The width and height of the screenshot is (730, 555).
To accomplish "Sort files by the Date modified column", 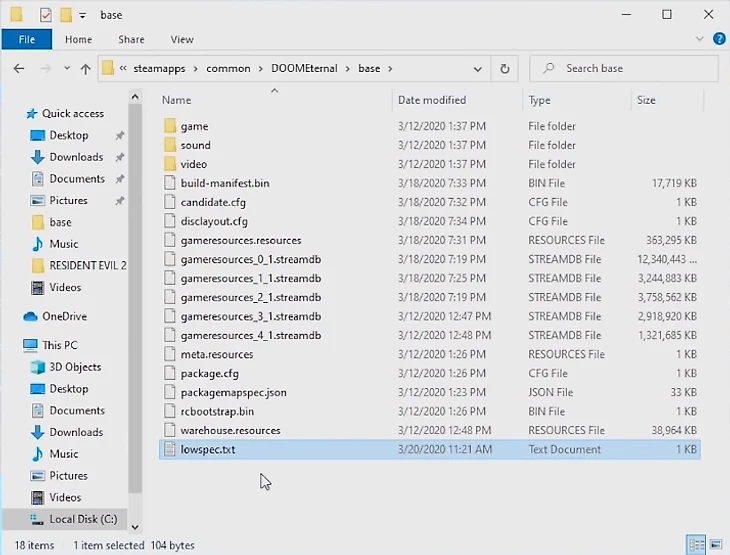I will (431, 100).
